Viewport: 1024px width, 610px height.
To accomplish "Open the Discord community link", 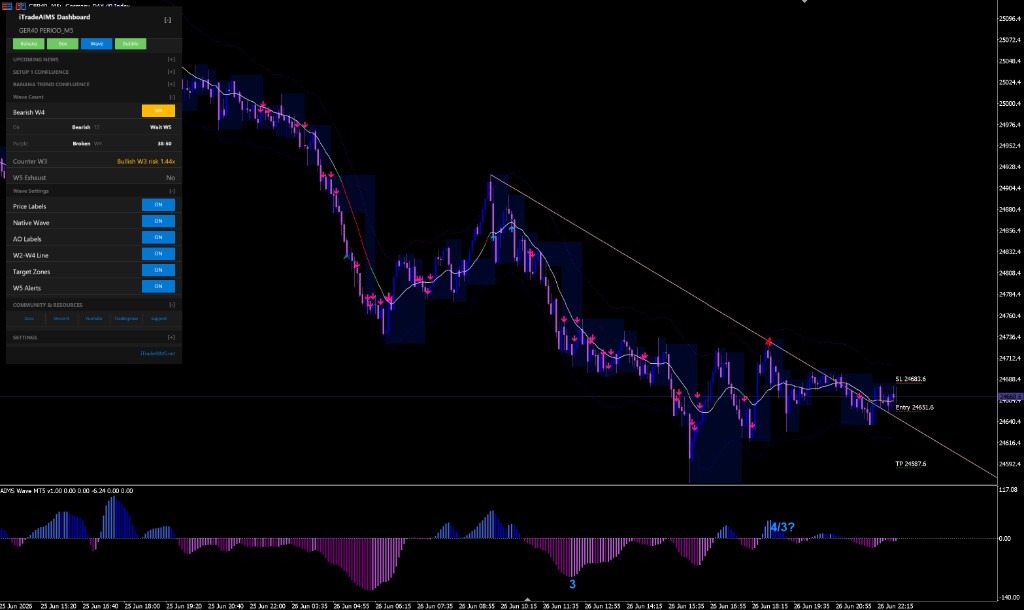I will [61, 319].
